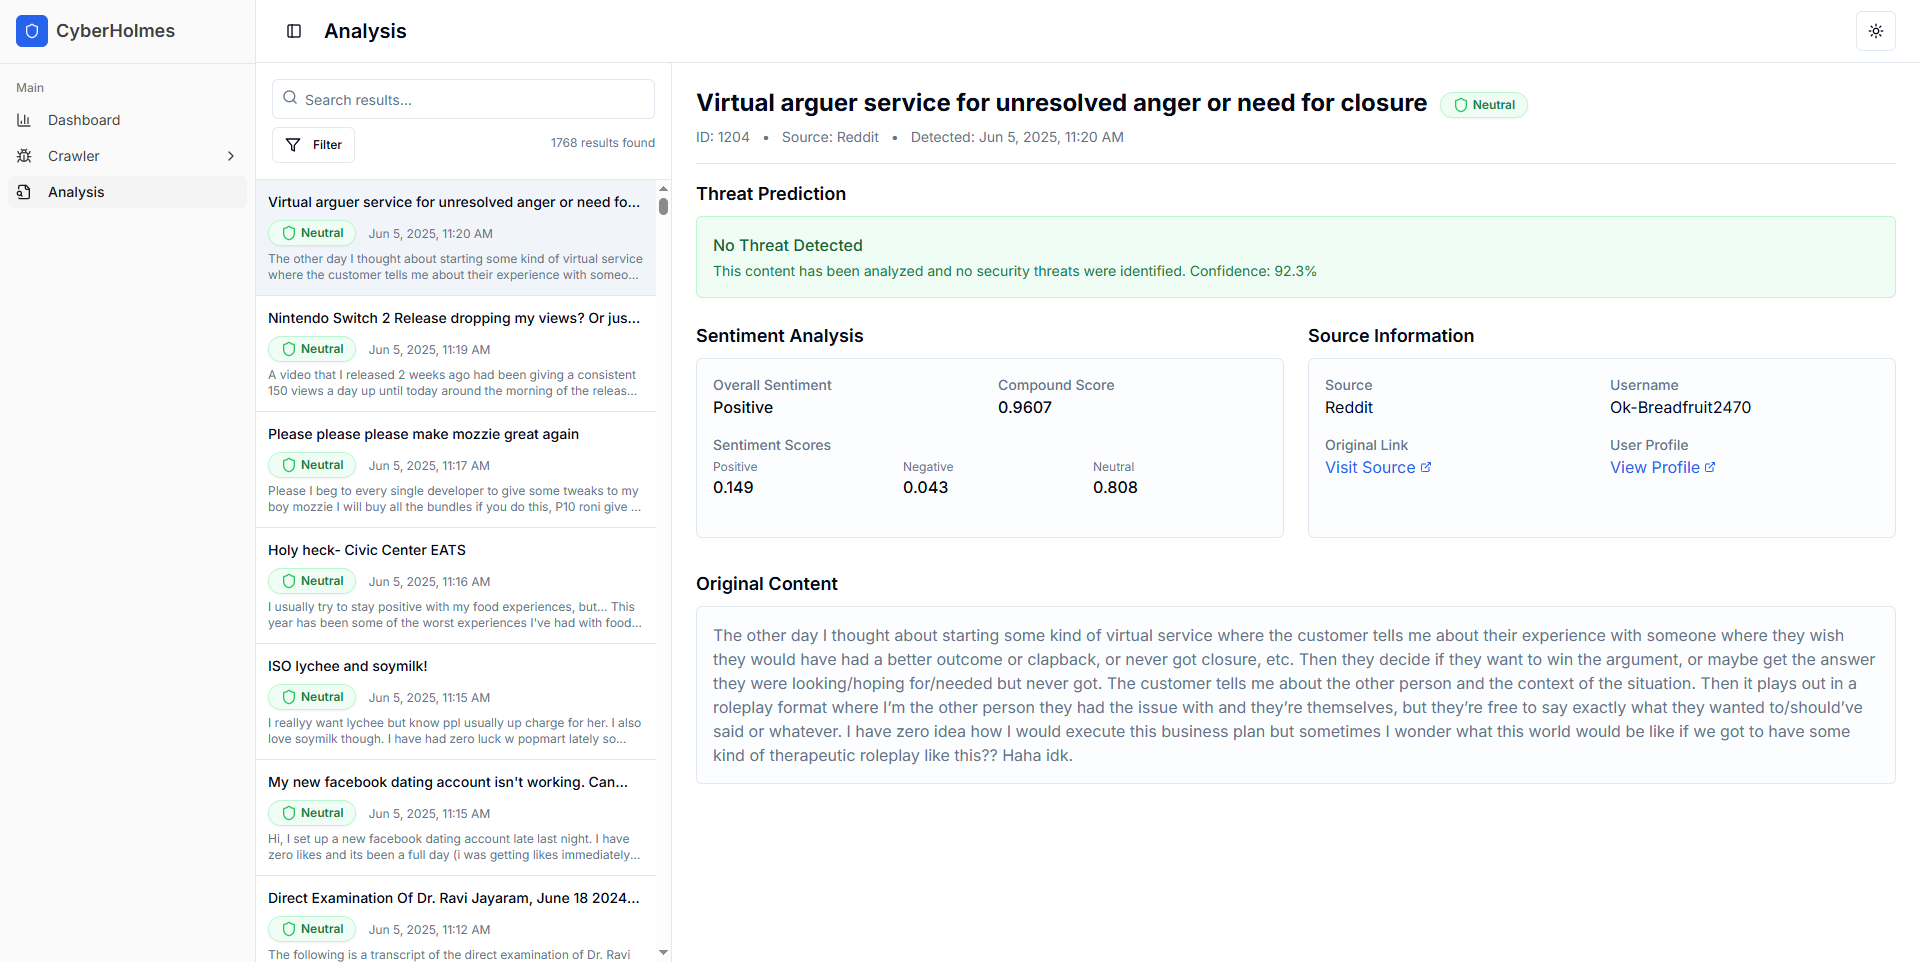Select the ISO lychee and soymilk result
The height and width of the screenshot is (962, 1920).
point(456,702)
